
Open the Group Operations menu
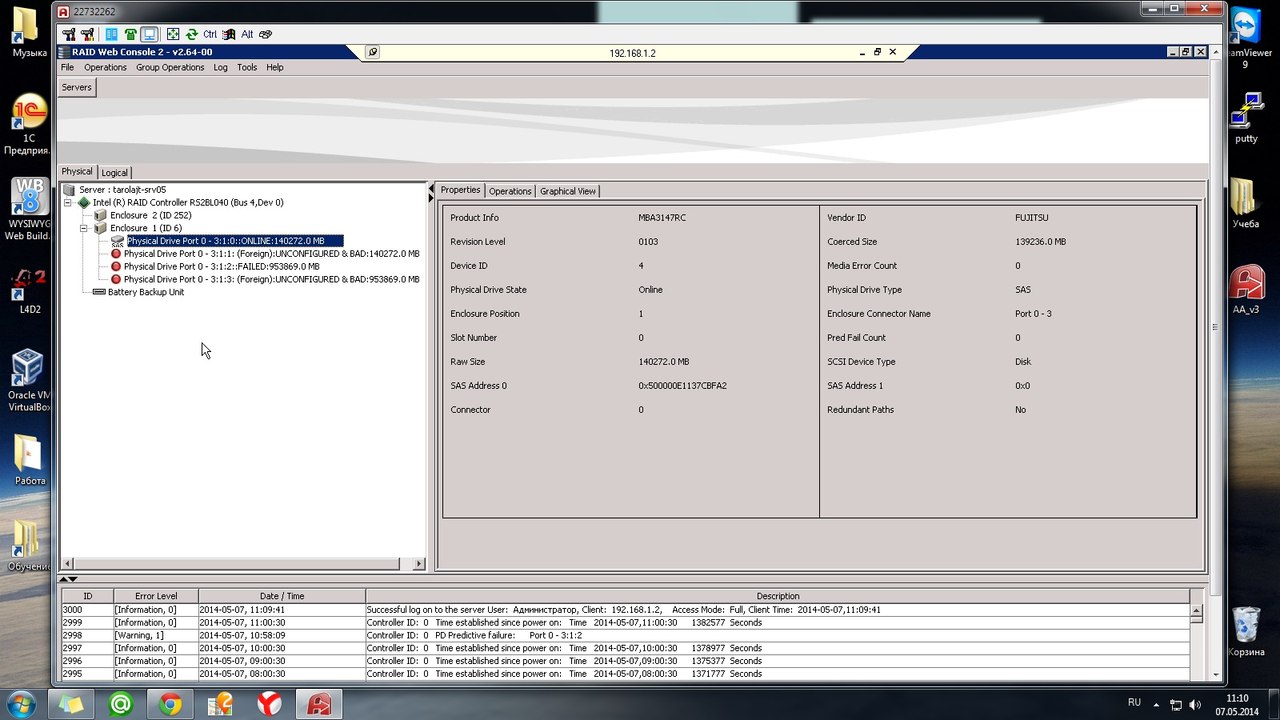click(x=170, y=67)
